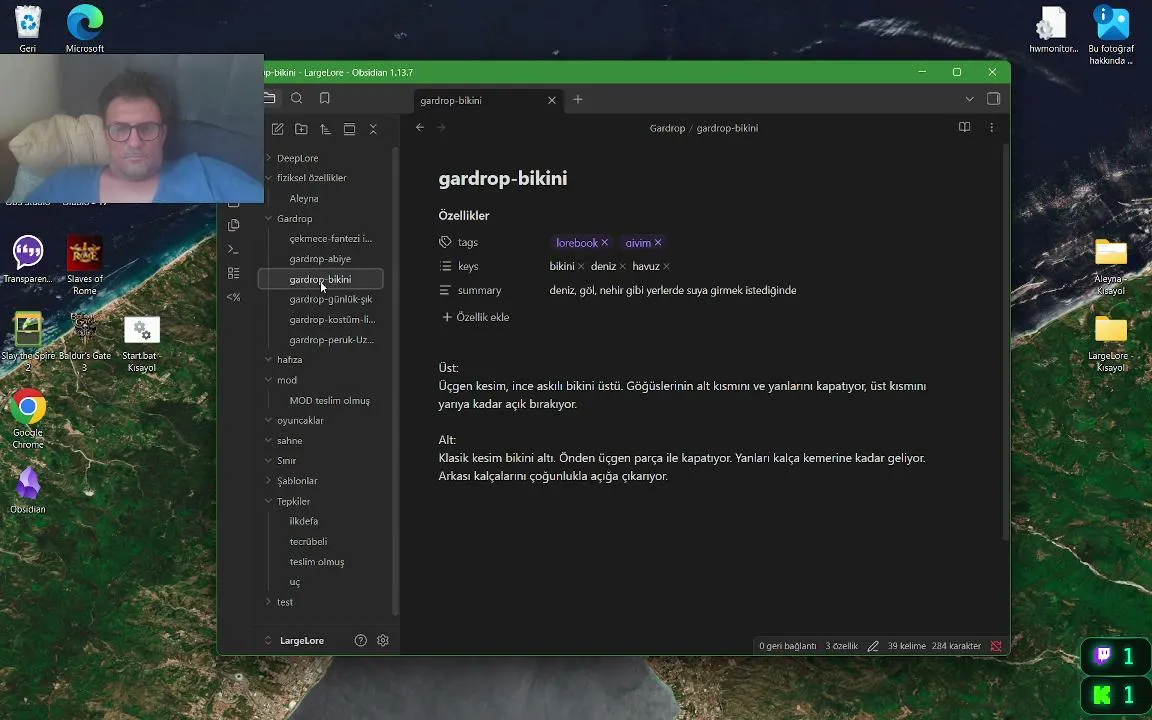Click the red sync status icon
The height and width of the screenshot is (720, 1152).
click(x=996, y=647)
